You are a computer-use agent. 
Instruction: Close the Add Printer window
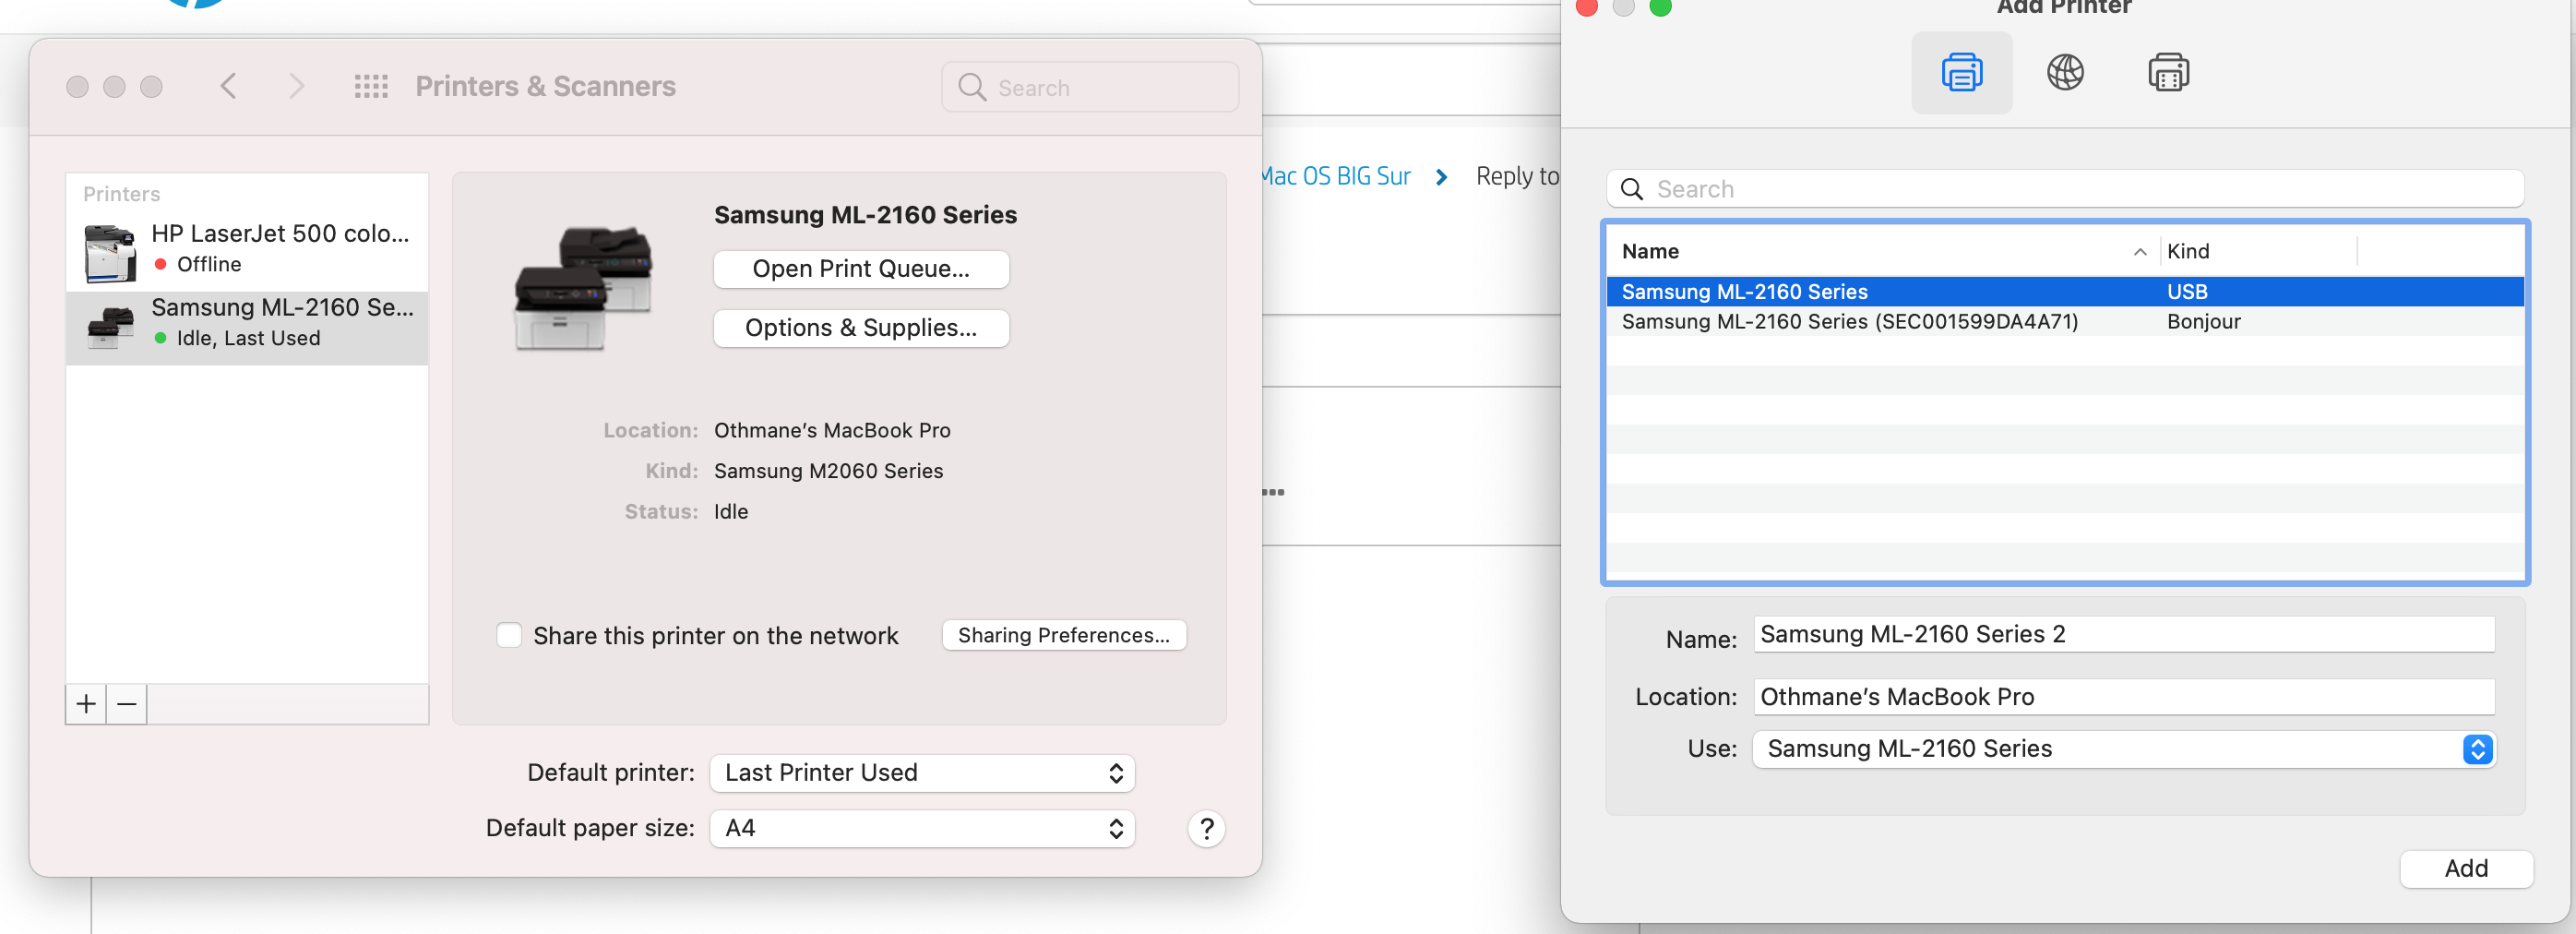[x=1586, y=7]
